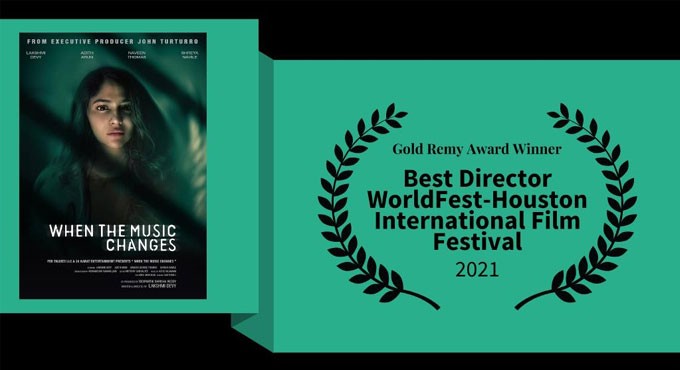Click the 'WHEN THE MUSIC CHANGES' poster title
Screen dimensions: 680x370
(x=113, y=238)
